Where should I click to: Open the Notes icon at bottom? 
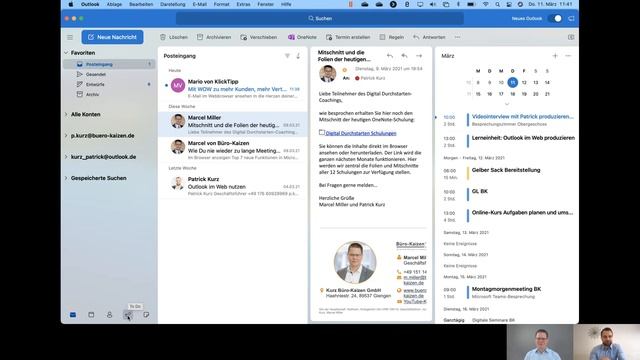pos(146,315)
